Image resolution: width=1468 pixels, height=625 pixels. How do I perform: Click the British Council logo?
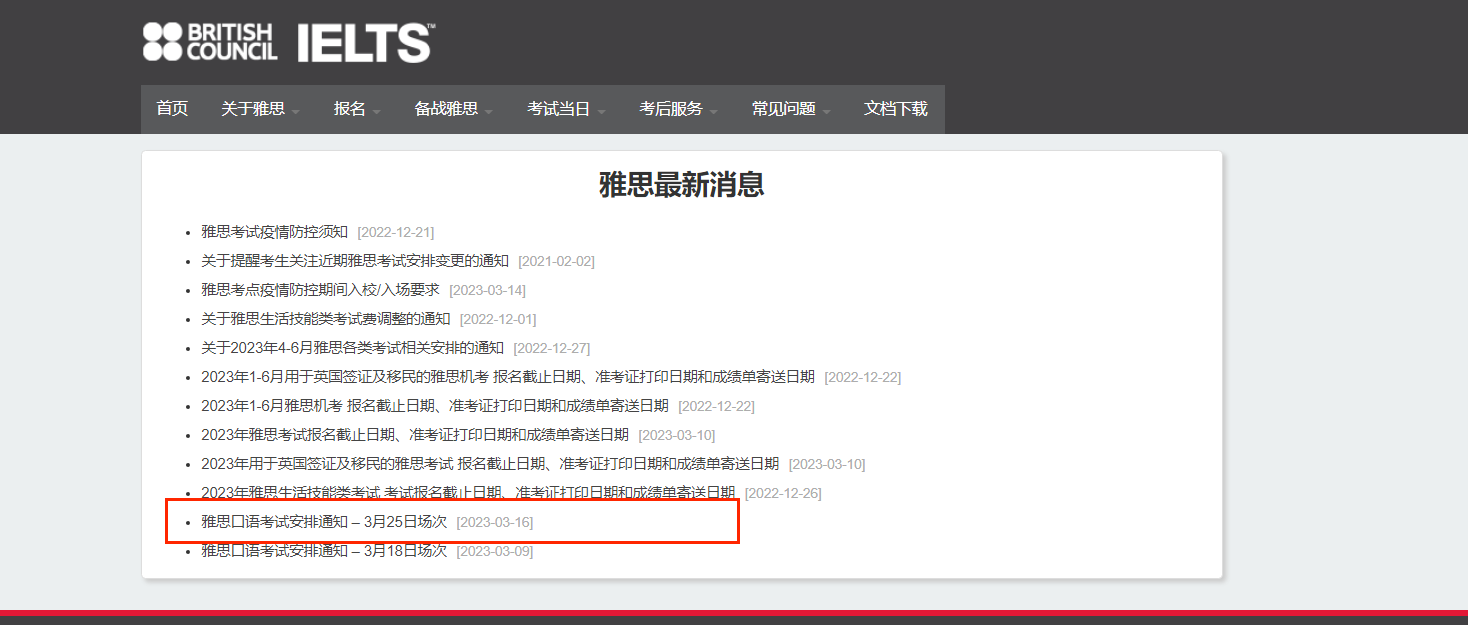tap(210, 42)
